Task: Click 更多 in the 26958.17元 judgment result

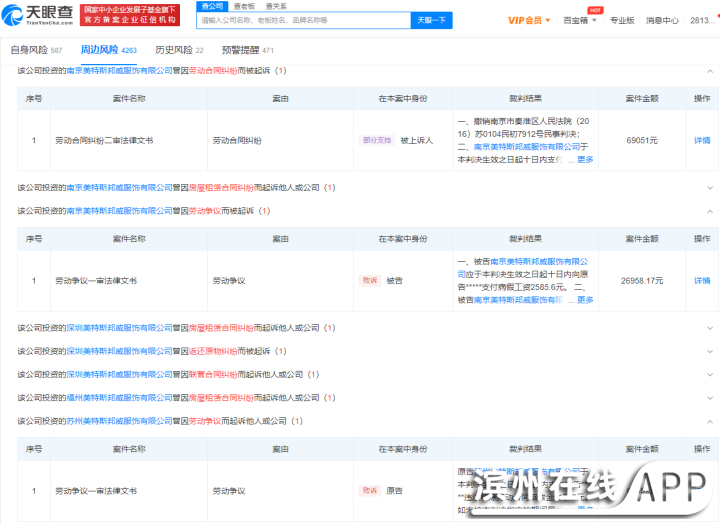Action: pyautogui.click(x=585, y=300)
